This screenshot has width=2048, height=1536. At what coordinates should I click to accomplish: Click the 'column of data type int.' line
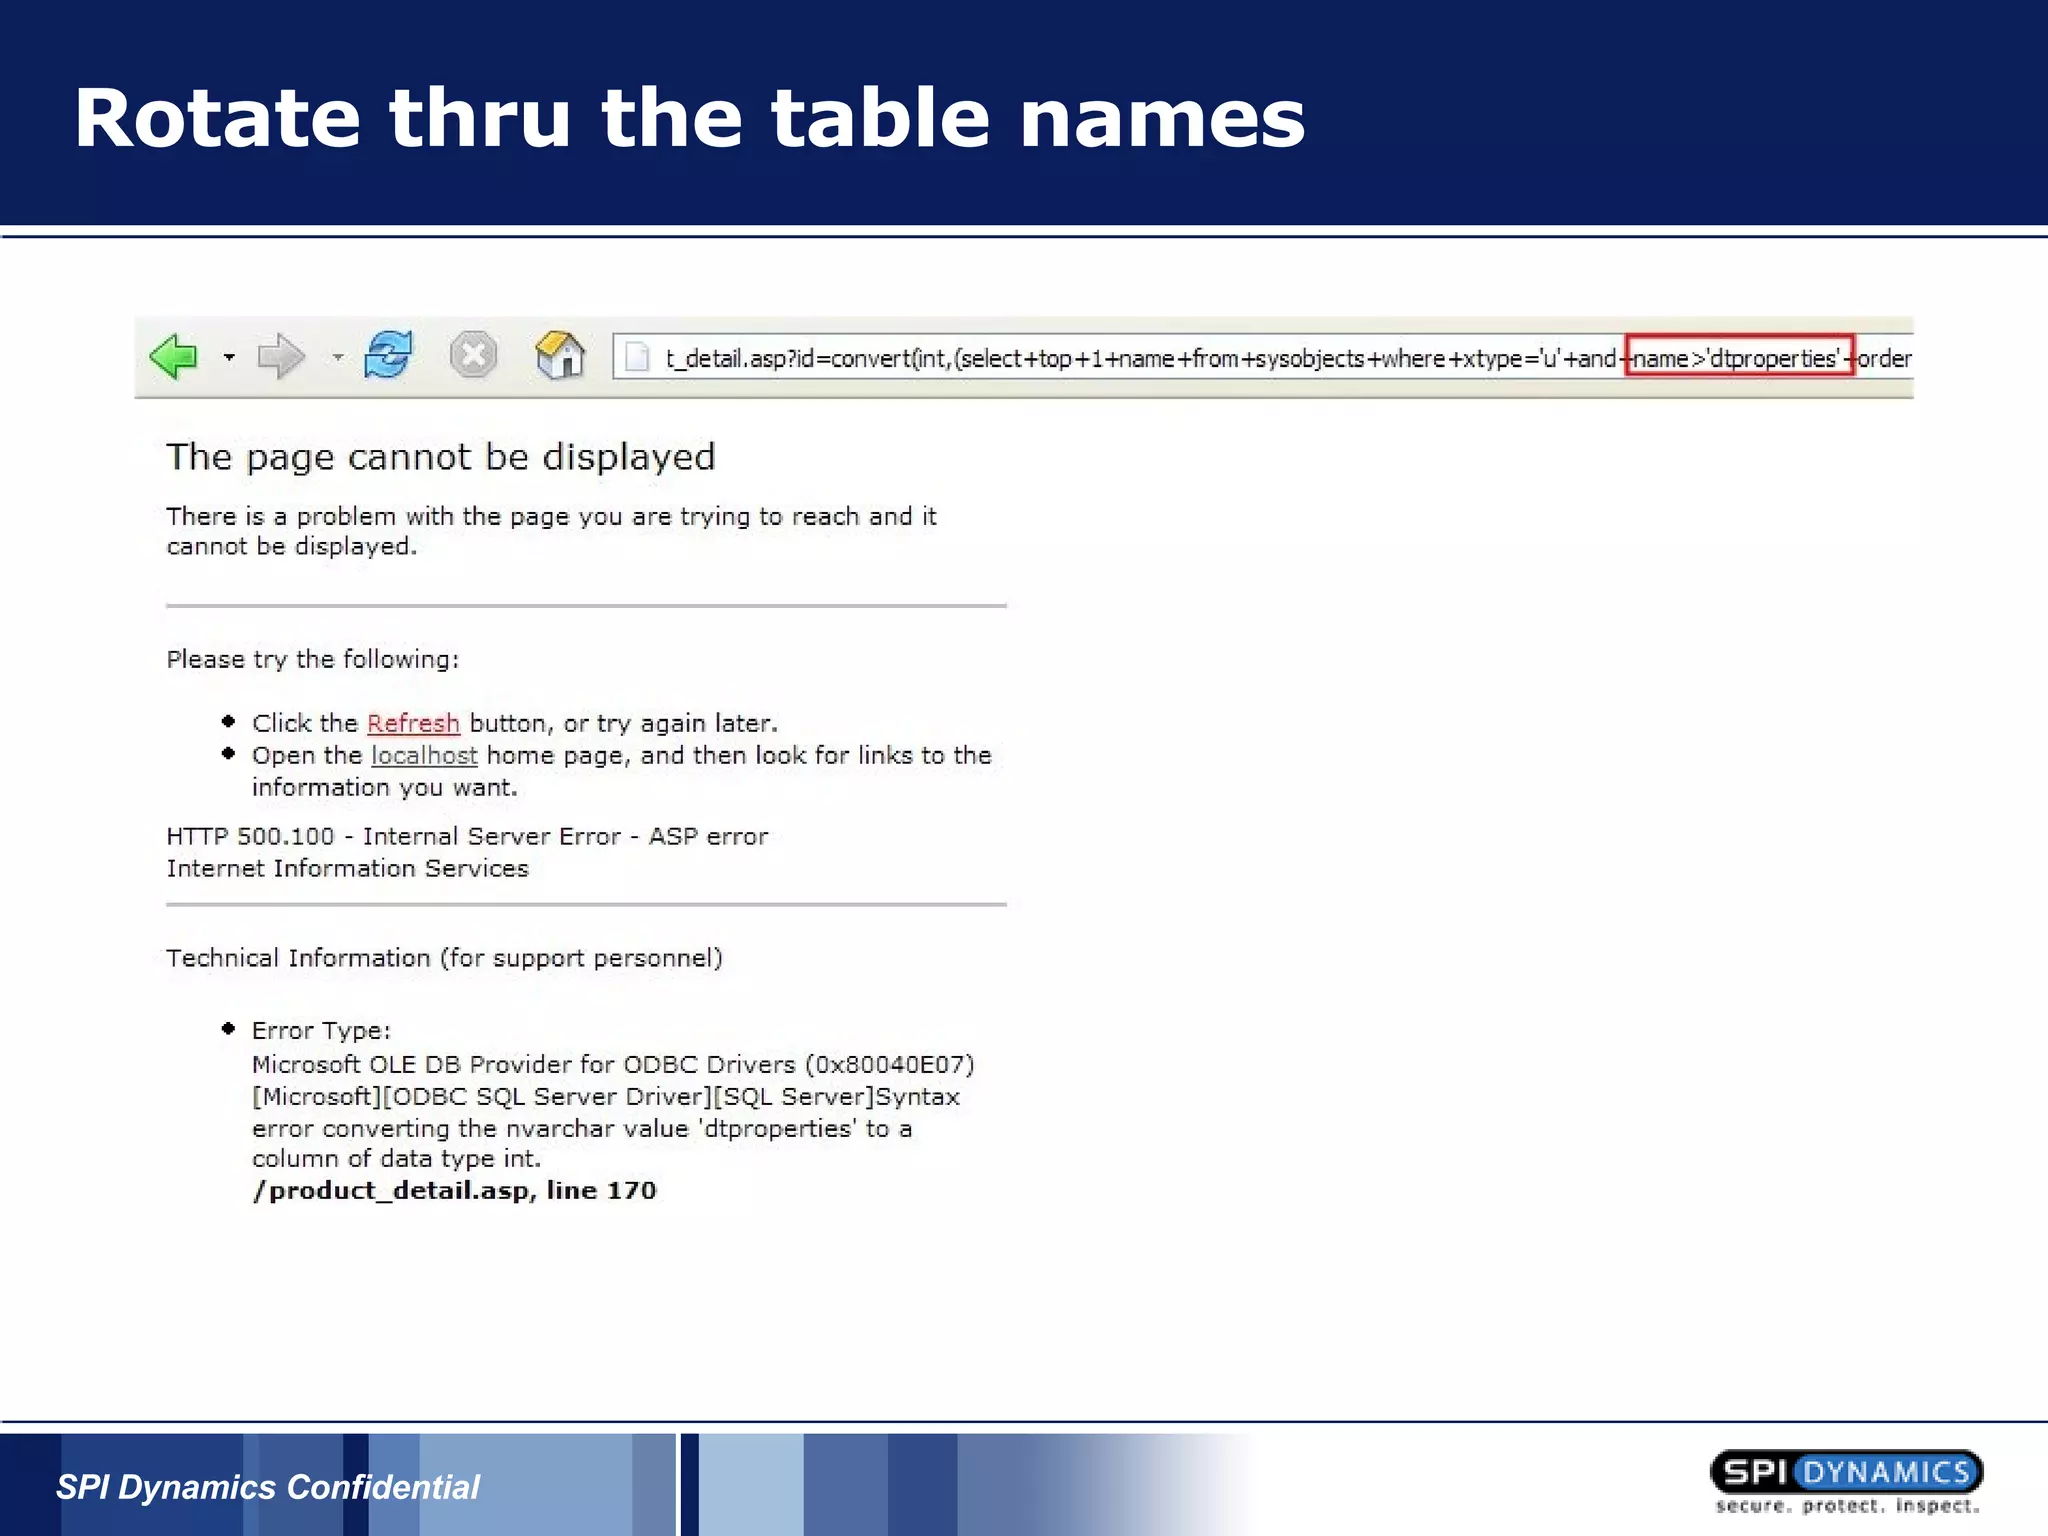point(396,1158)
